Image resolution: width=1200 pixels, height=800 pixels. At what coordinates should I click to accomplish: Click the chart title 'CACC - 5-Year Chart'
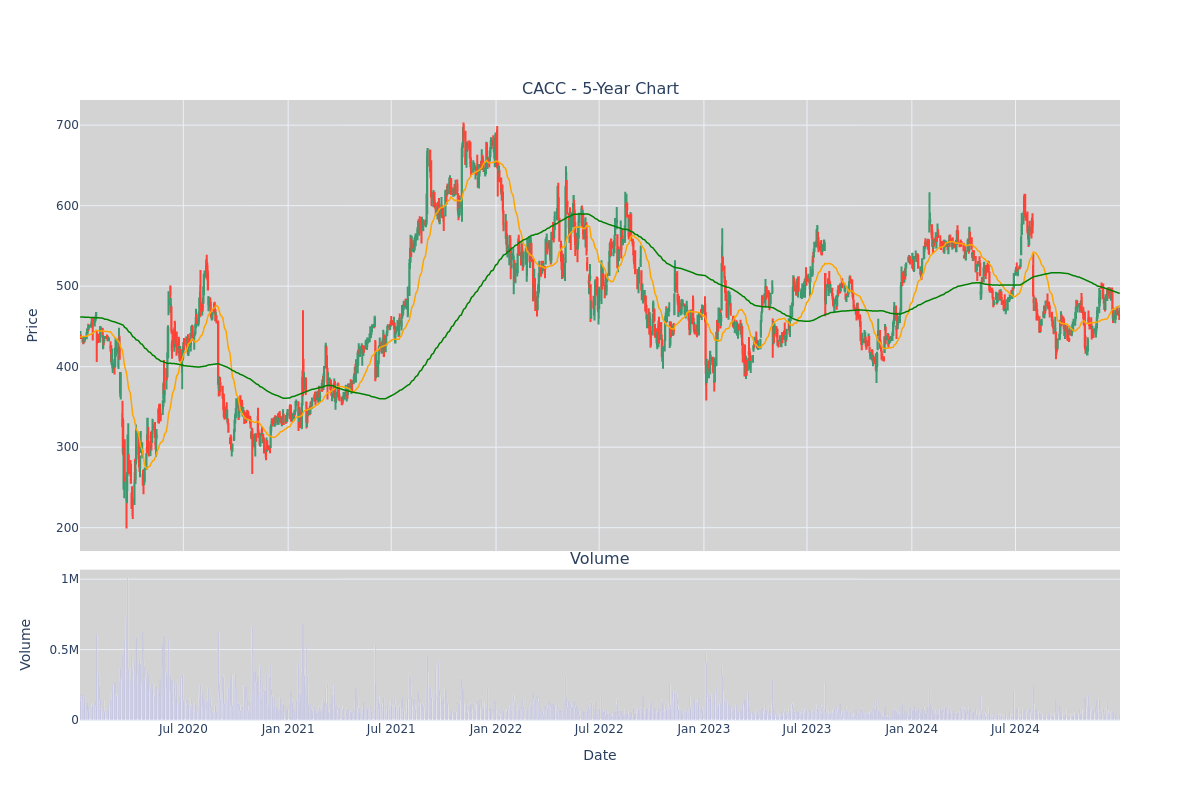point(600,89)
